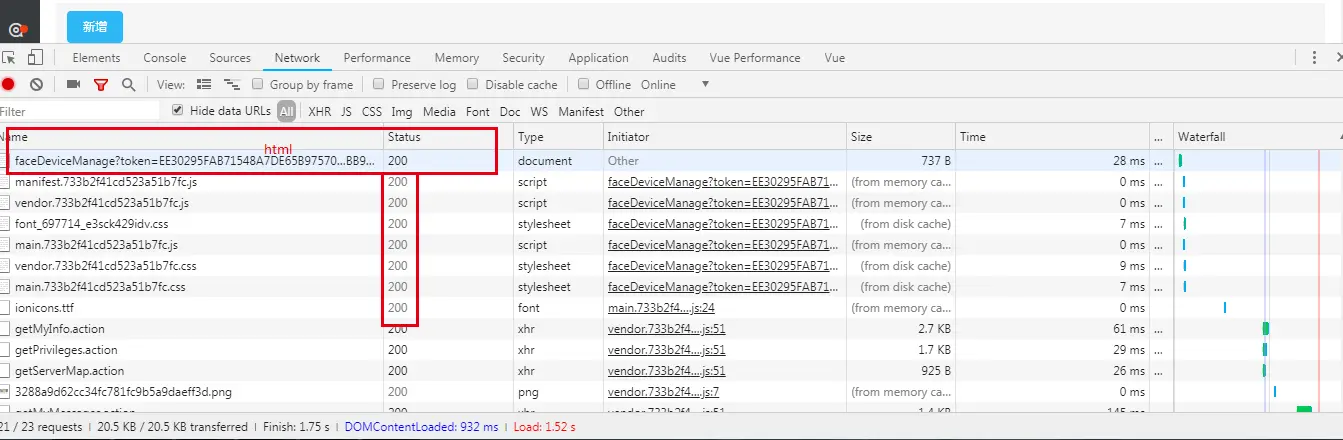Toggle the capture screenshots camera icon

click(73, 85)
